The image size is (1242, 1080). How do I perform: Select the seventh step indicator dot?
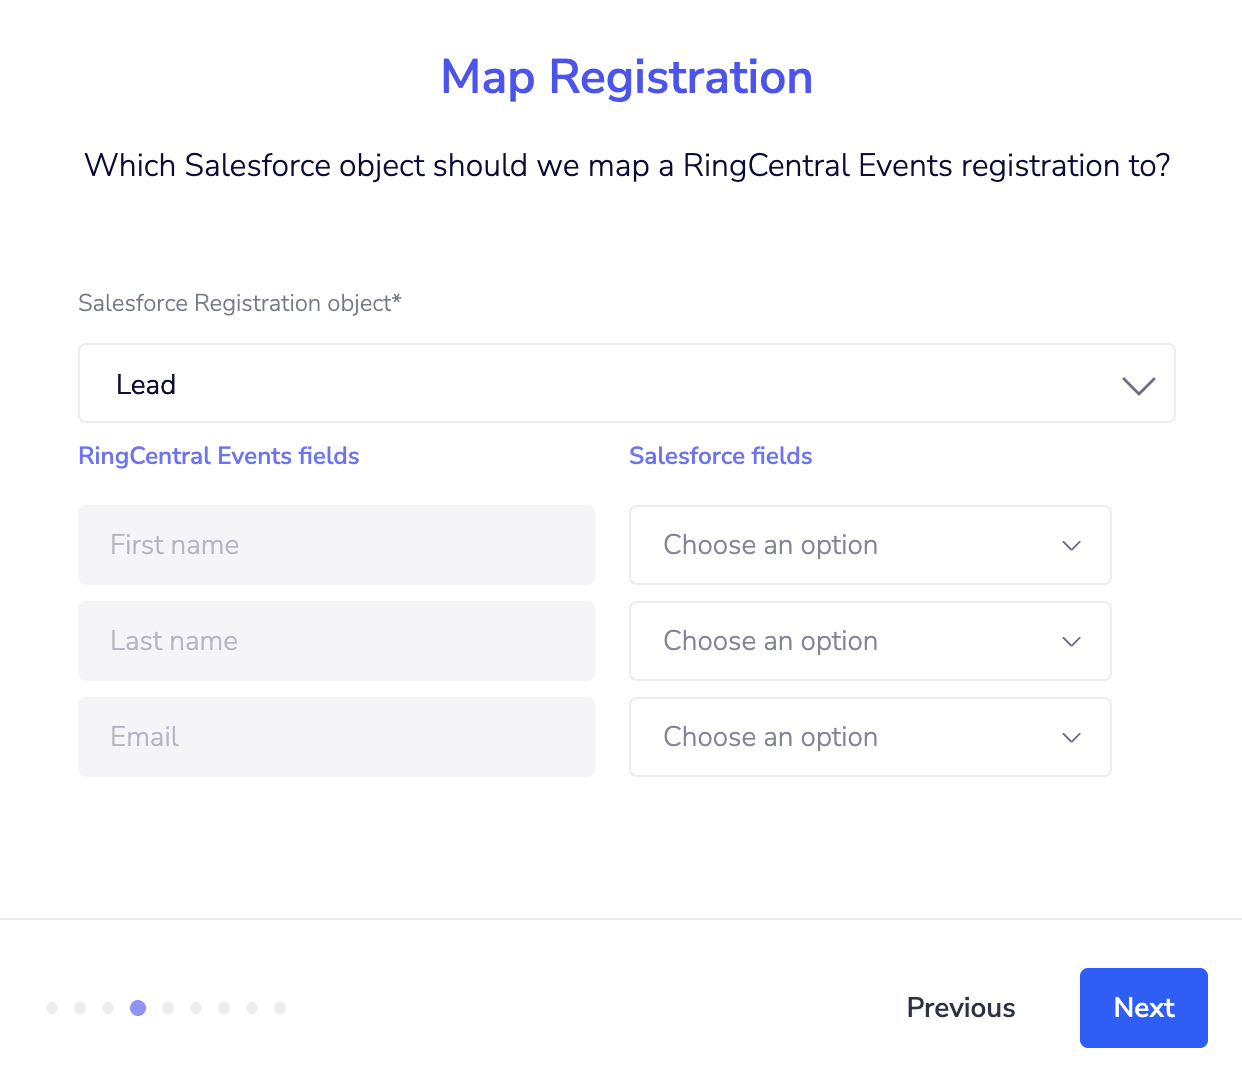224,1008
